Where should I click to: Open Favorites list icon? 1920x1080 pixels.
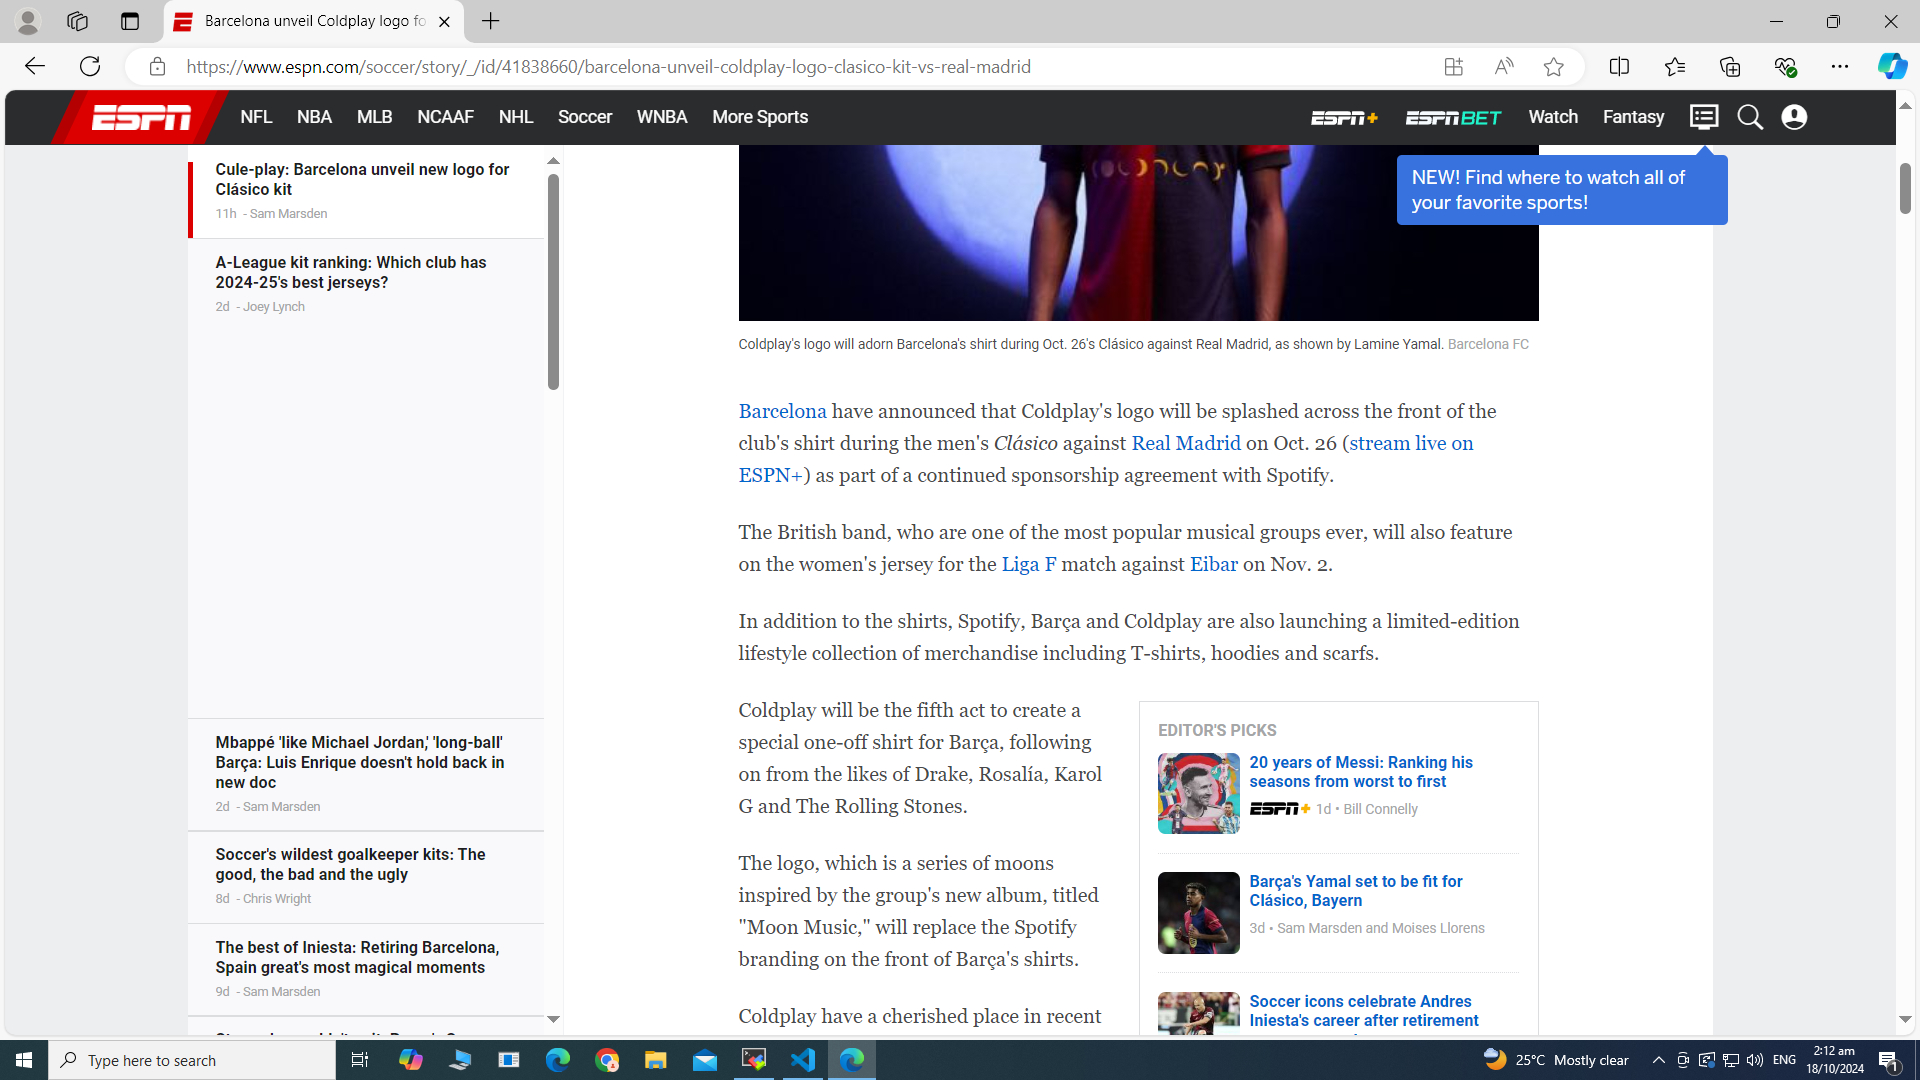[1675, 67]
